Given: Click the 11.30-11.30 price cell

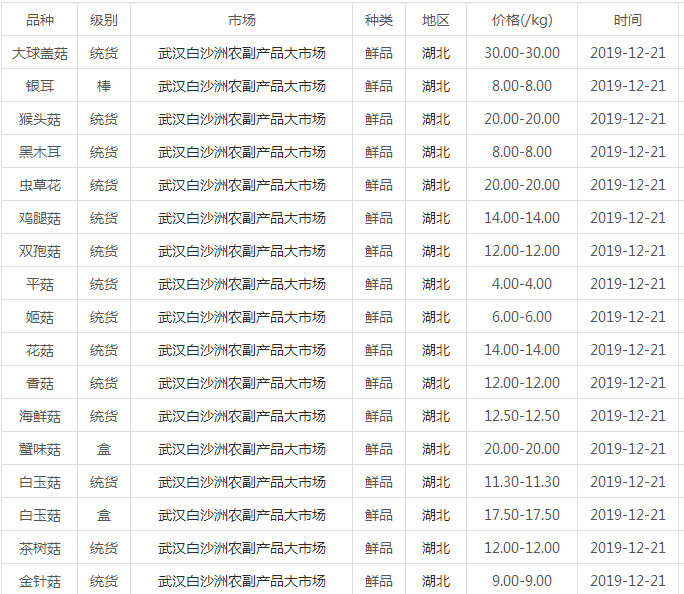Looking at the screenshot, I should [522, 482].
